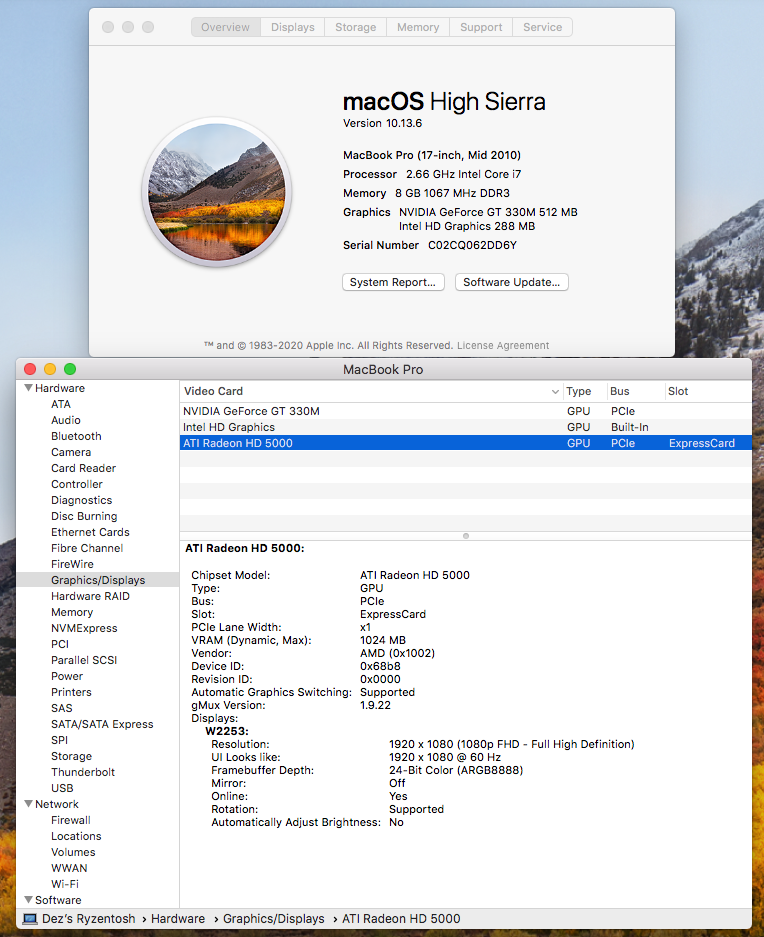Click the System Report button

(x=393, y=282)
